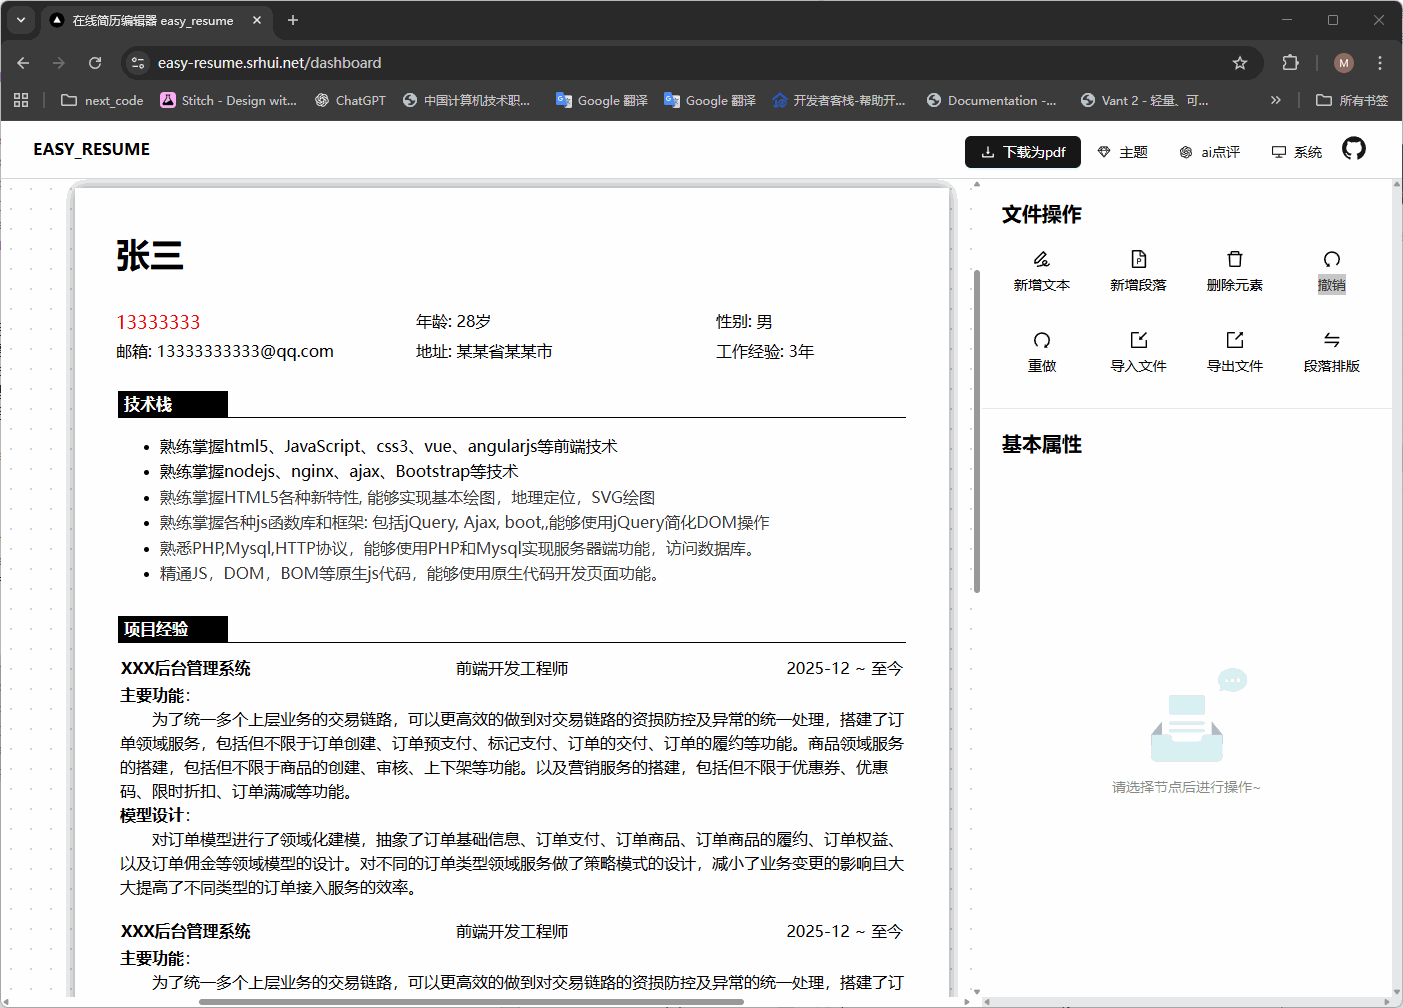Bookmark this page with star icon
The image size is (1403, 1008).
click(x=1240, y=63)
